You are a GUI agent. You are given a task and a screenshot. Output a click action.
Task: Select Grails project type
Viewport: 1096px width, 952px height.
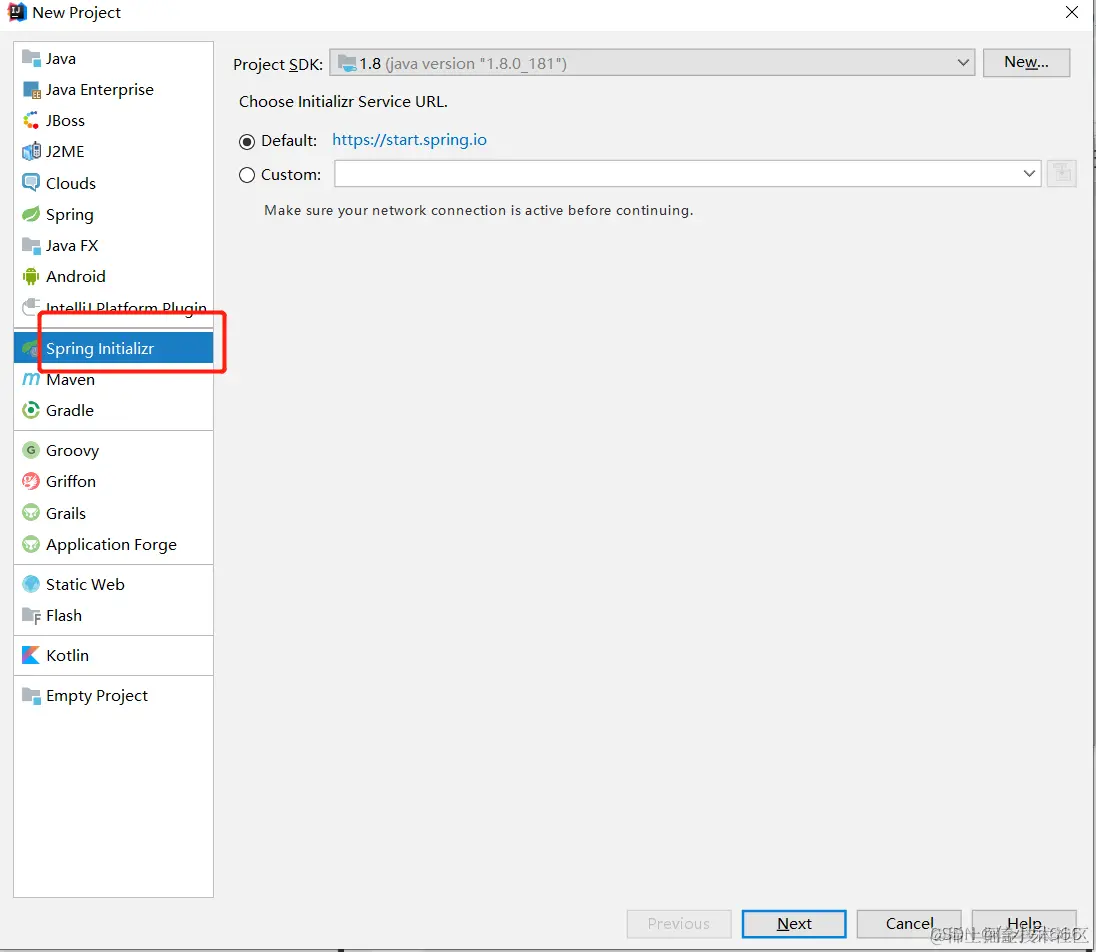(113, 513)
